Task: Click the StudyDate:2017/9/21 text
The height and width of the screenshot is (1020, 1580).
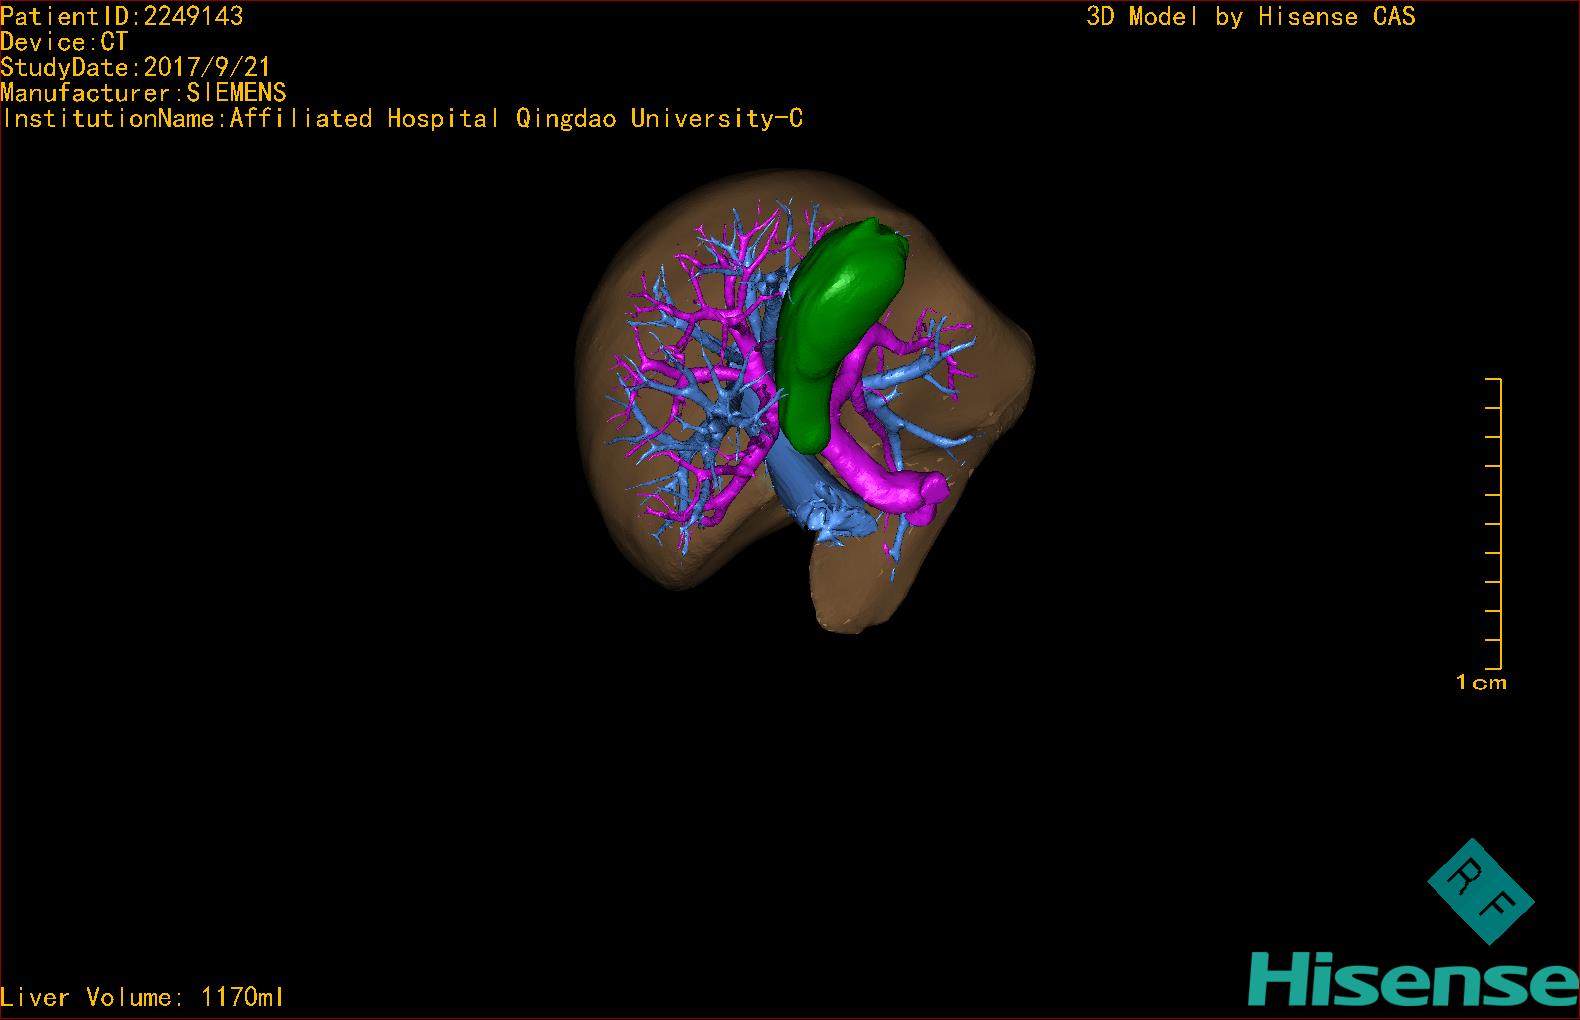Action: (136, 68)
